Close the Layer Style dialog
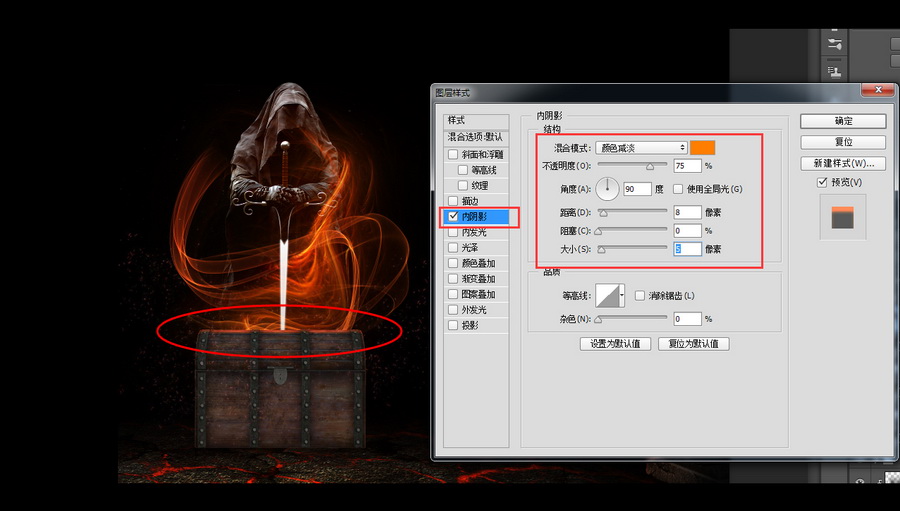 [881, 91]
